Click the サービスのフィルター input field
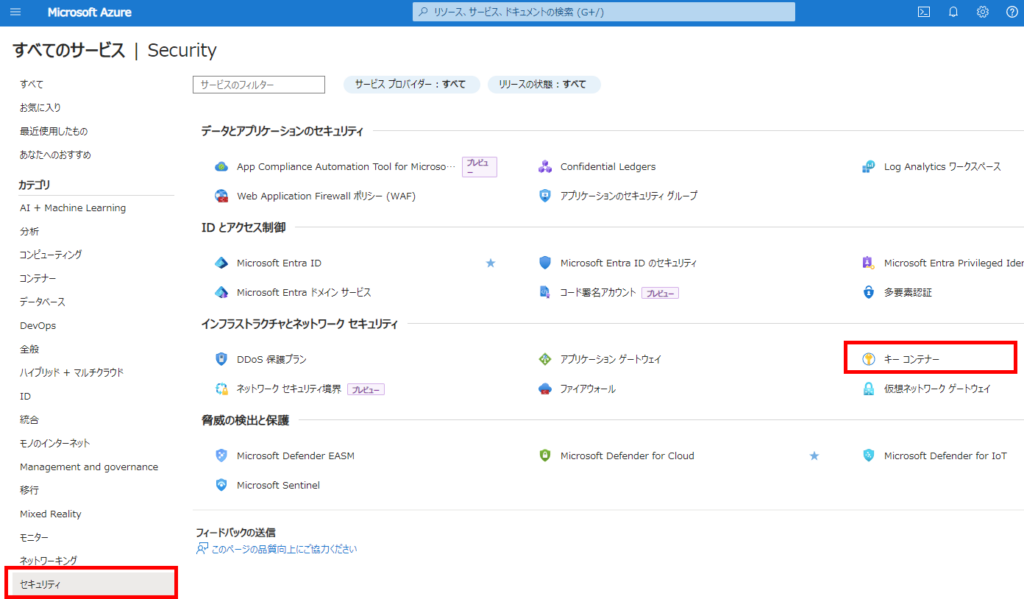The image size is (1024, 599). [x=259, y=85]
